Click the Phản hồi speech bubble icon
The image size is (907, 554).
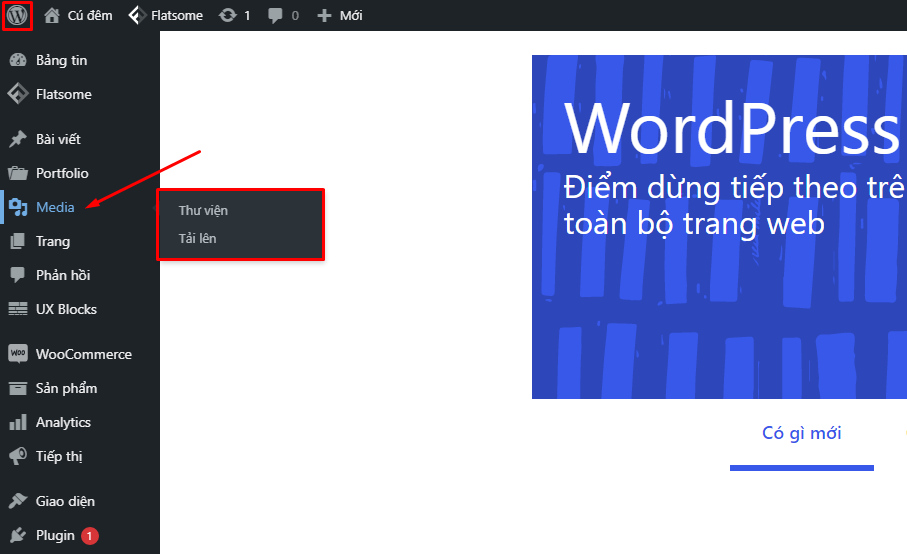[x=18, y=275]
